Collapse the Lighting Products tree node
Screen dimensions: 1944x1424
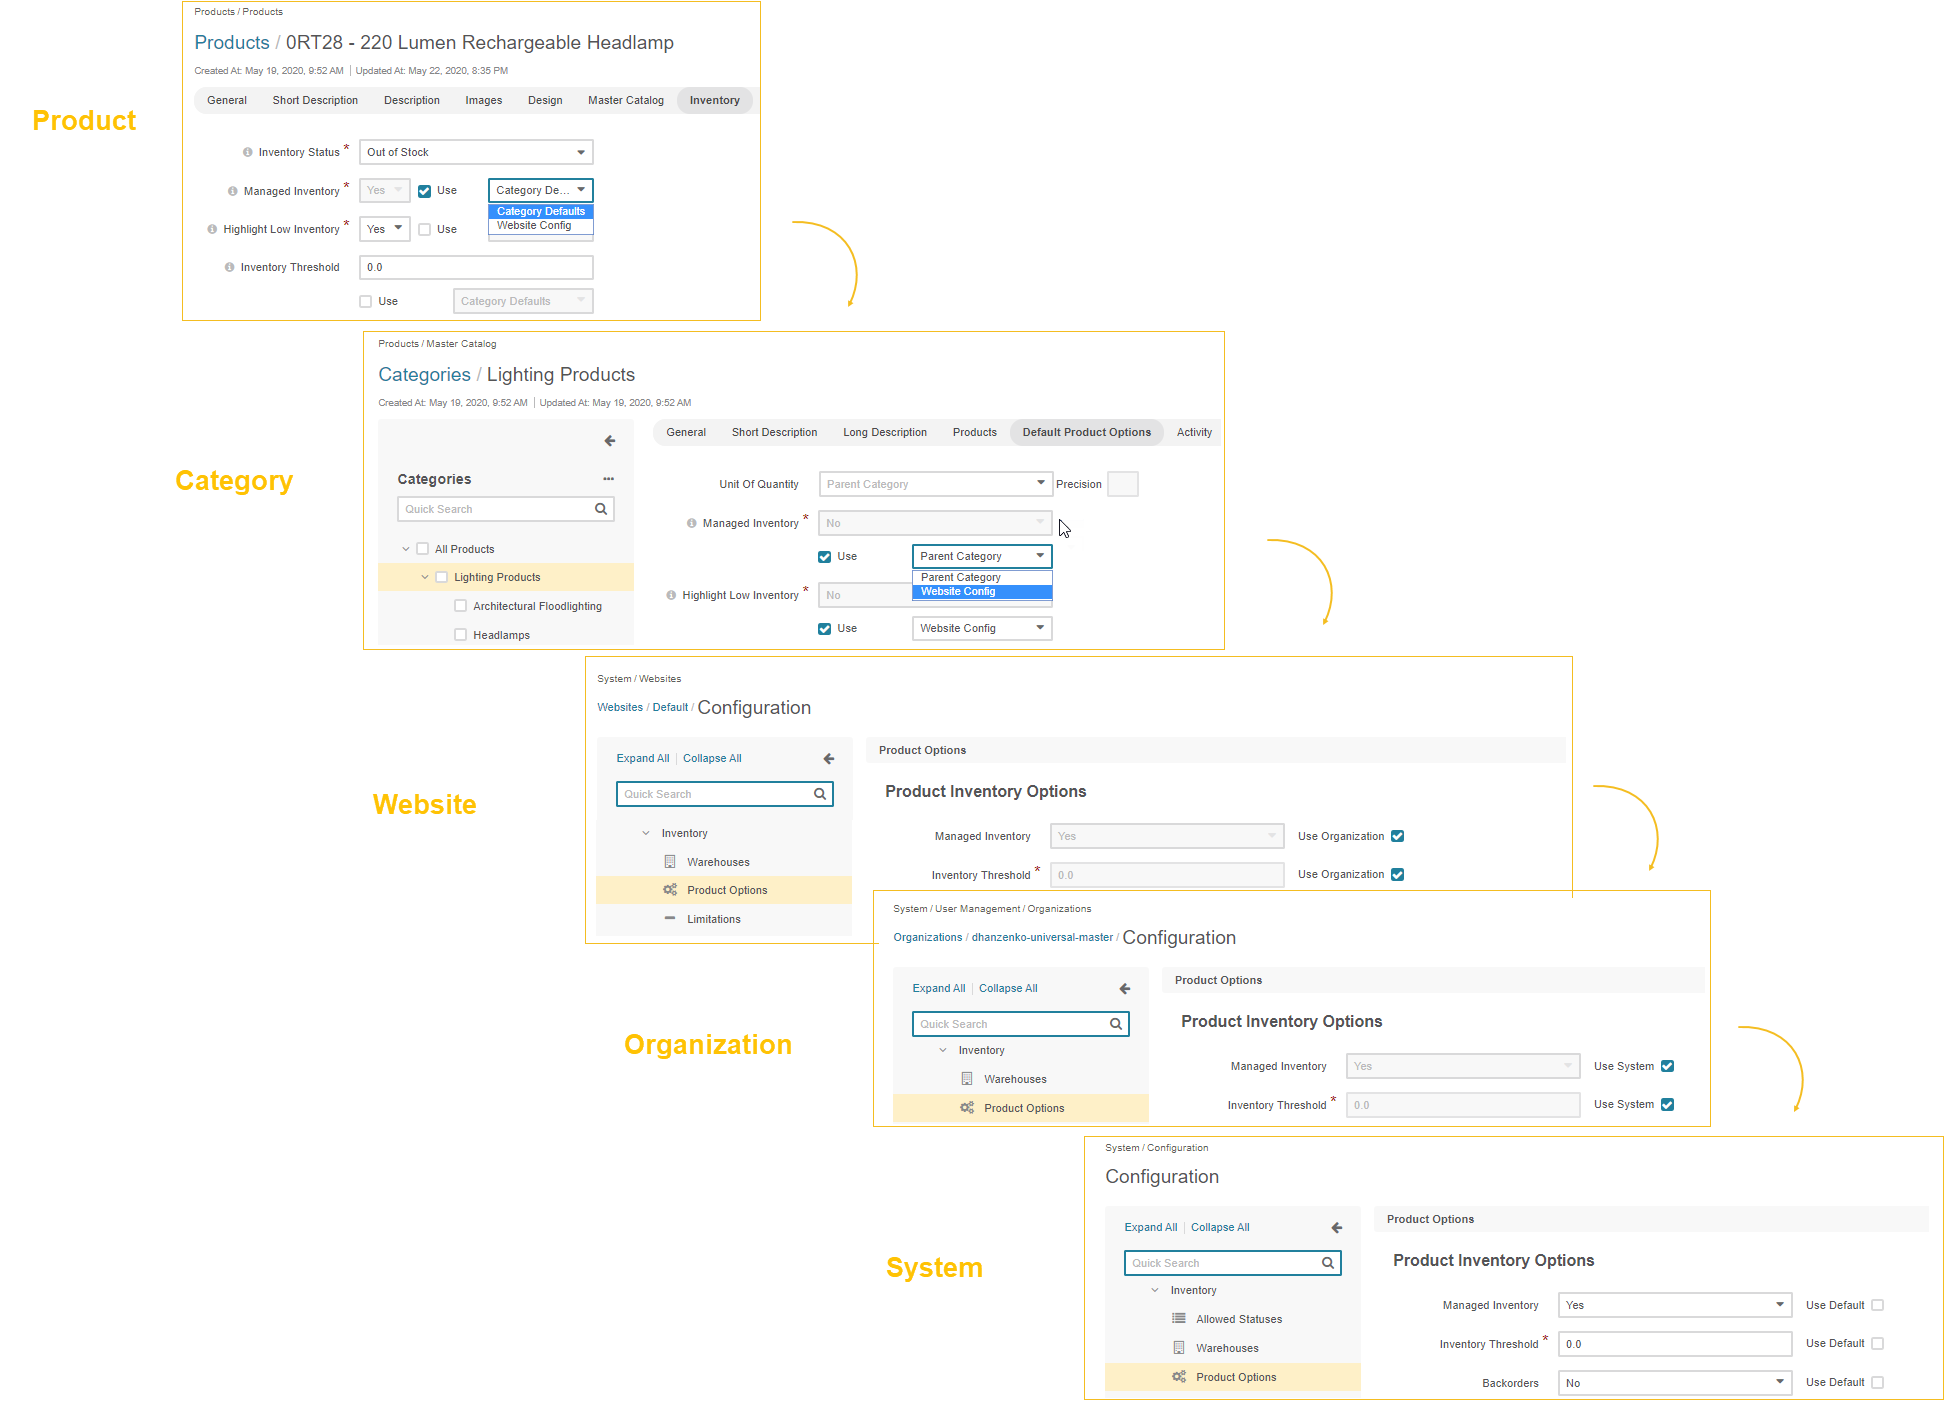[x=425, y=577]
